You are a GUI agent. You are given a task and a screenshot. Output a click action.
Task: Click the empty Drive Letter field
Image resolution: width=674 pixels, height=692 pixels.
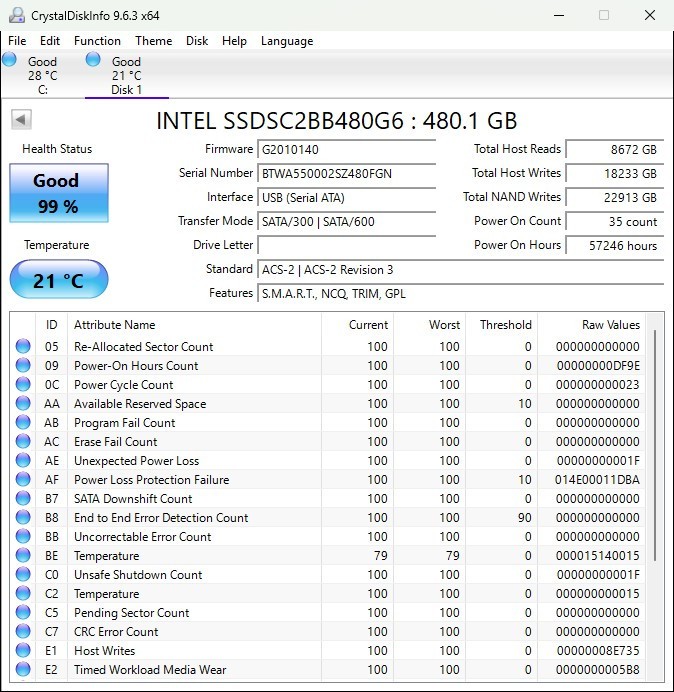point(346,245)
